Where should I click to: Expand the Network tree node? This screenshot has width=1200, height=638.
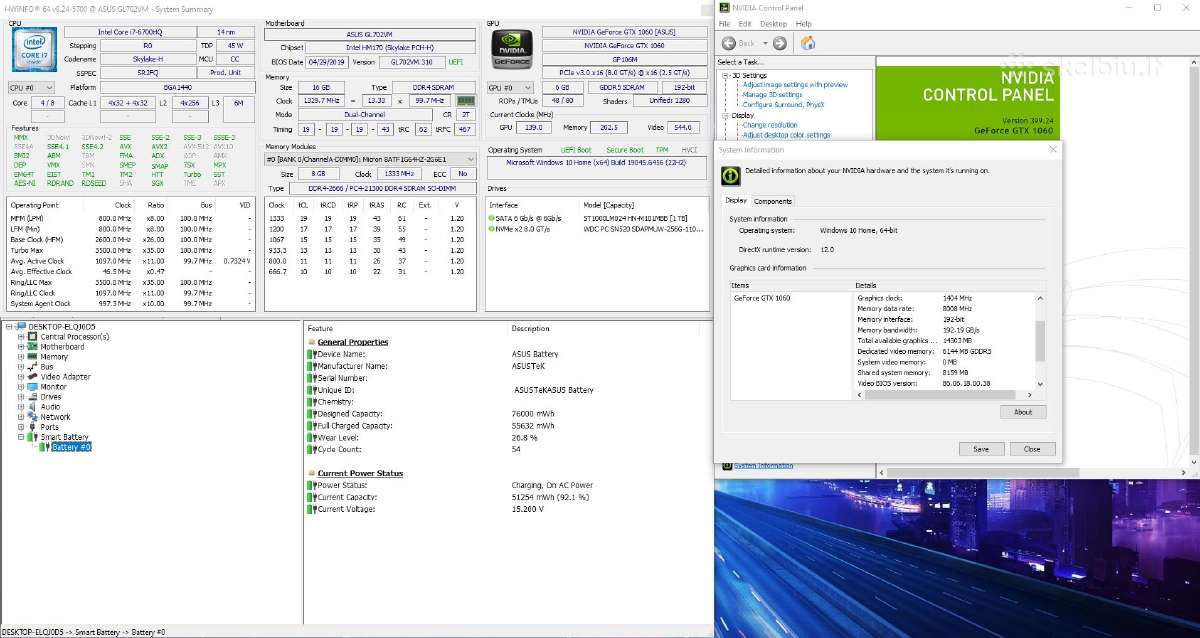click(21, 417)
